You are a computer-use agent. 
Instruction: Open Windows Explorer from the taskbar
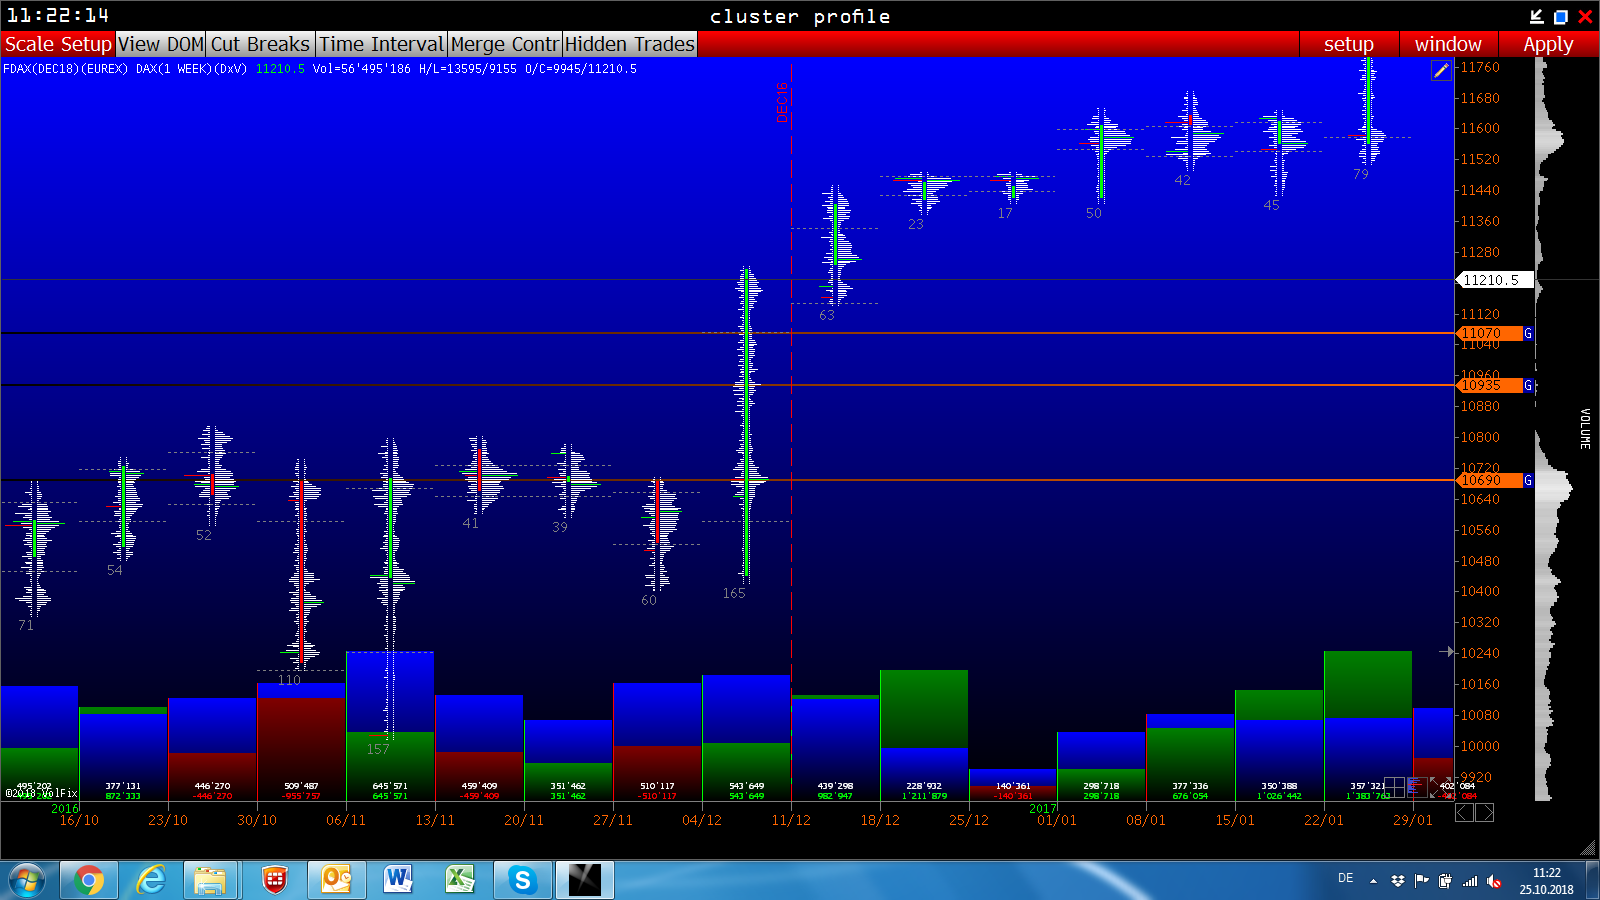[x=210, y=880]
